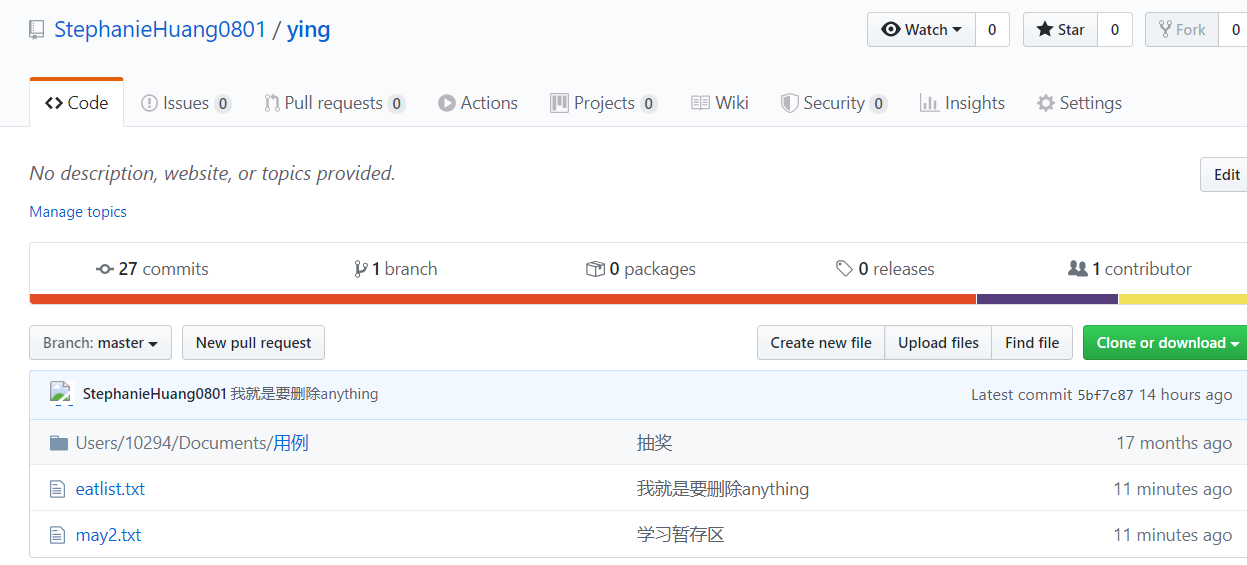Viewport: 1247px width, 565px height.
Task: Click New pull request button
Action: coord(253,342)
